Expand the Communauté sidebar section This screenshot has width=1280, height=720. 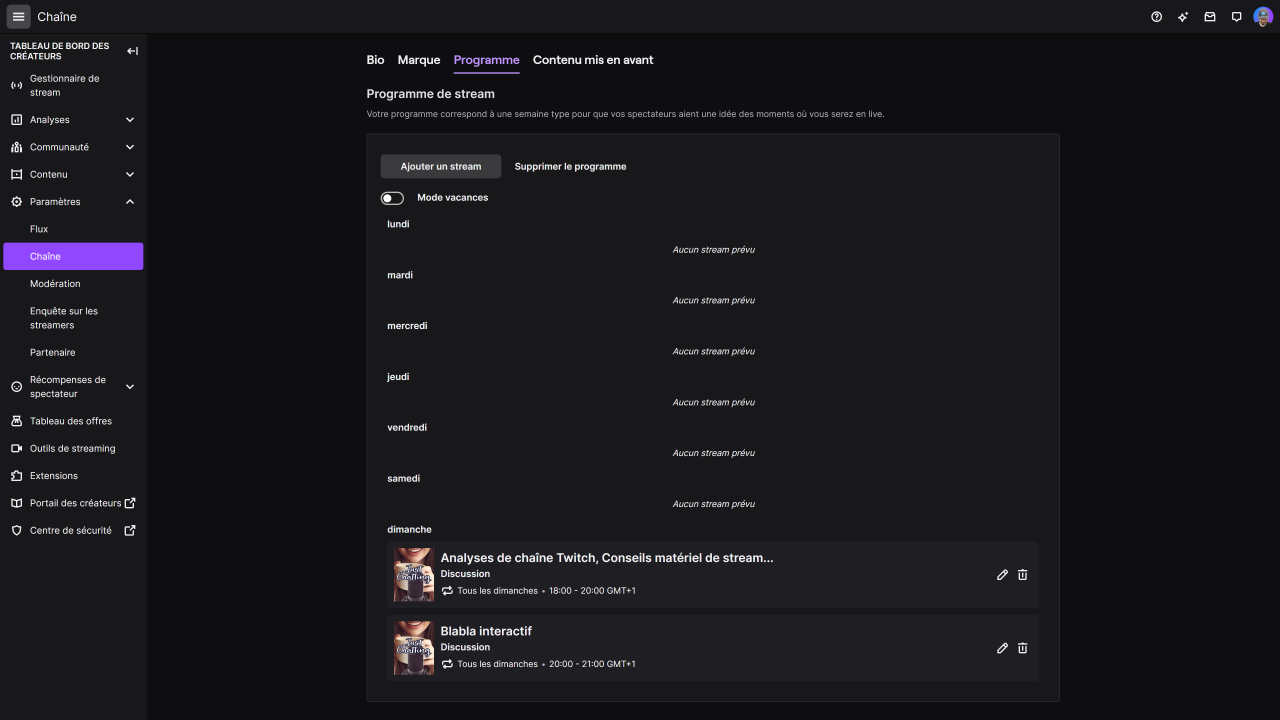tap(130, 147)
